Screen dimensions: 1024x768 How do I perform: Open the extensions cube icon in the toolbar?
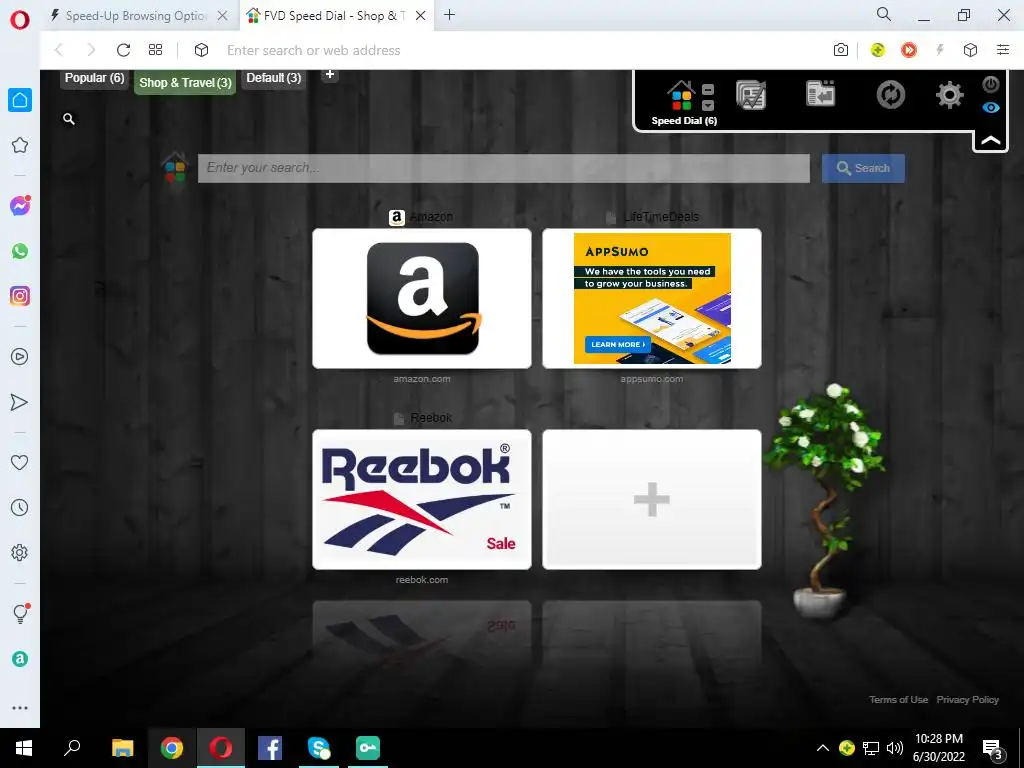[x=970, y=50]
